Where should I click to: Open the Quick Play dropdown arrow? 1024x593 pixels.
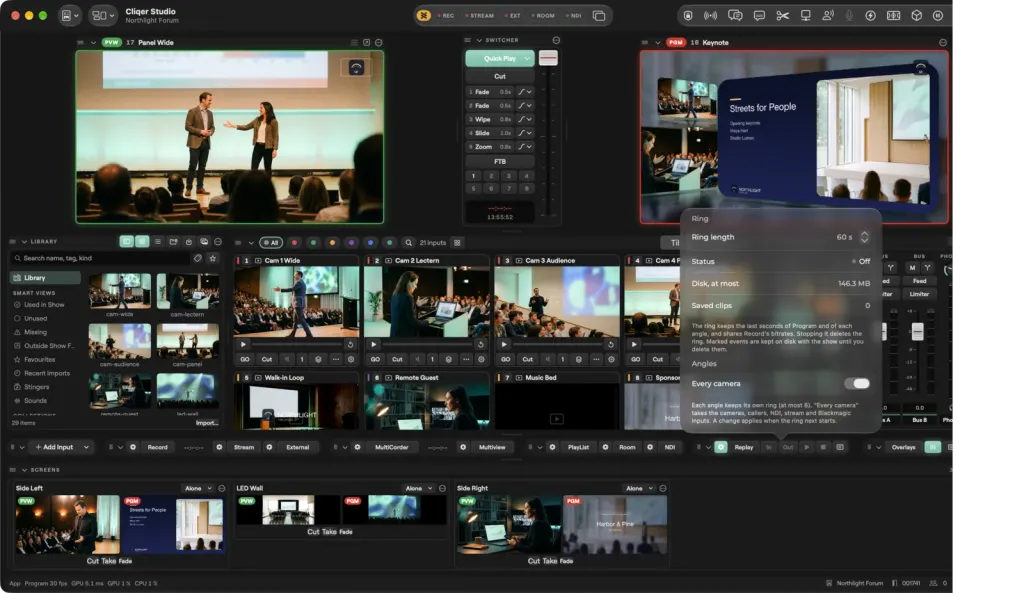(x=527, y=58)
